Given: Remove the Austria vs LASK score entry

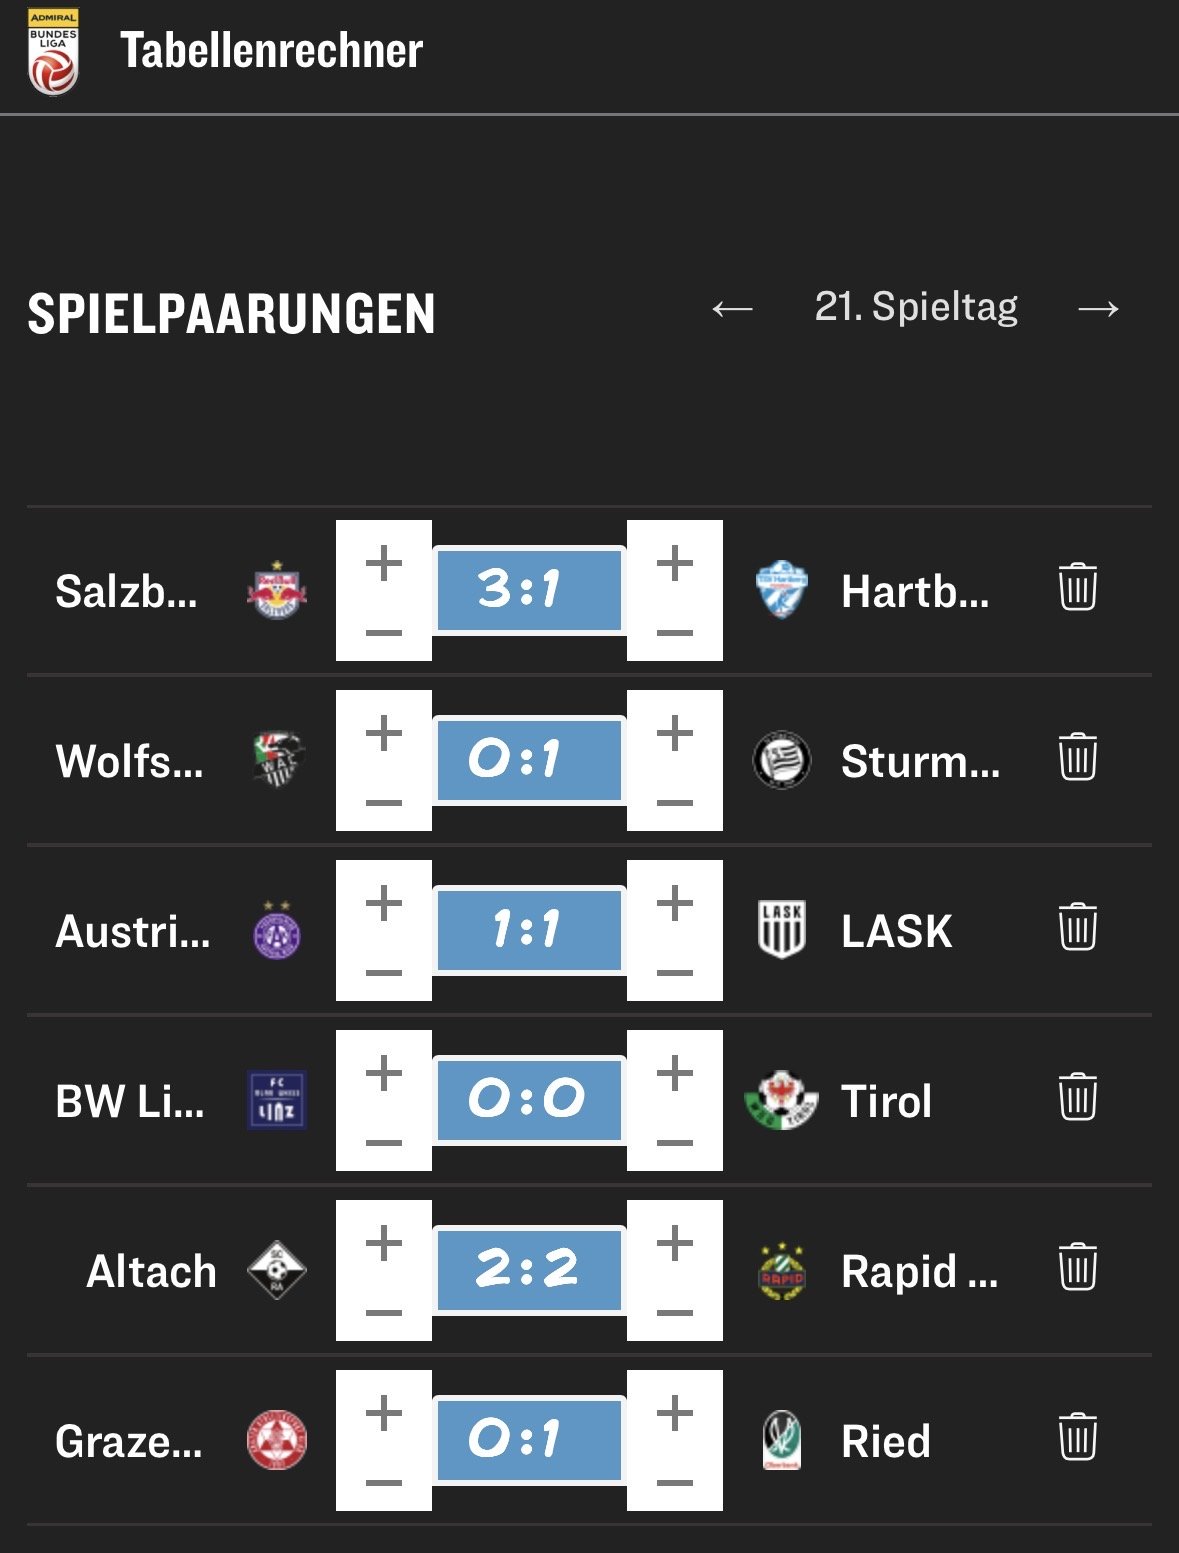Looking at the screenshot, I should (1077, 927).
